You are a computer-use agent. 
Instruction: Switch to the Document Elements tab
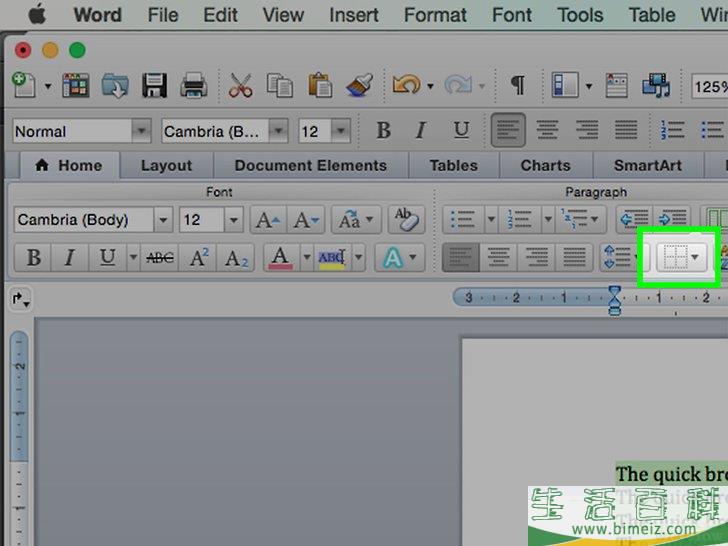(x=311, y=165)
